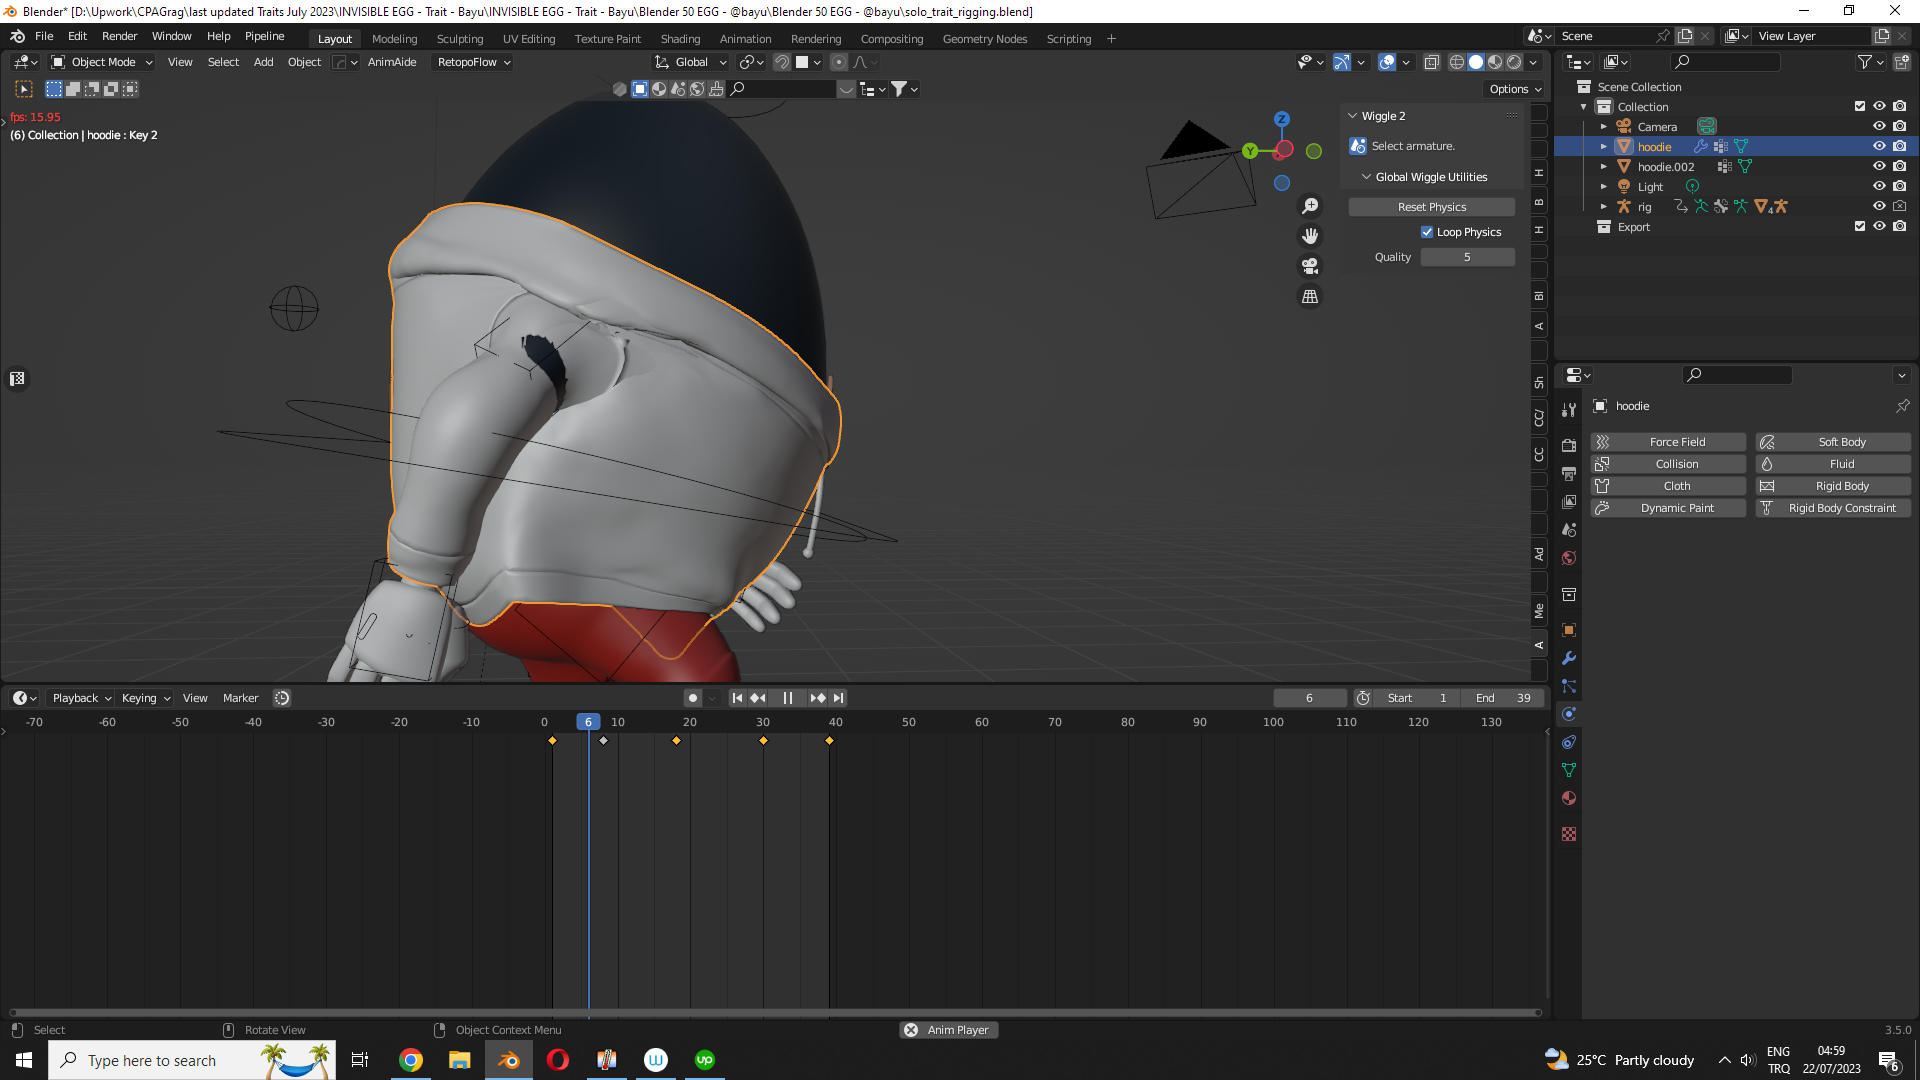Click the Reset Physics button

click(x=1431, y=207)
